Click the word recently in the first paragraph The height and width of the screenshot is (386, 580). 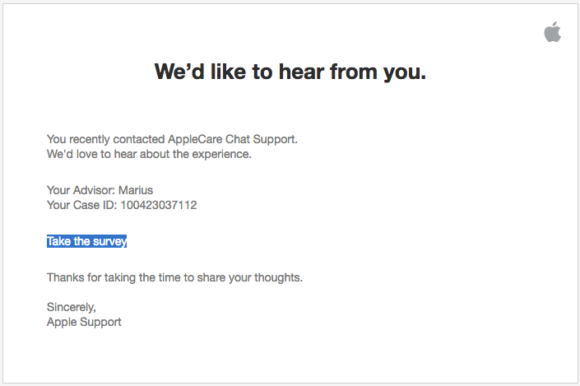pos(90,140)
